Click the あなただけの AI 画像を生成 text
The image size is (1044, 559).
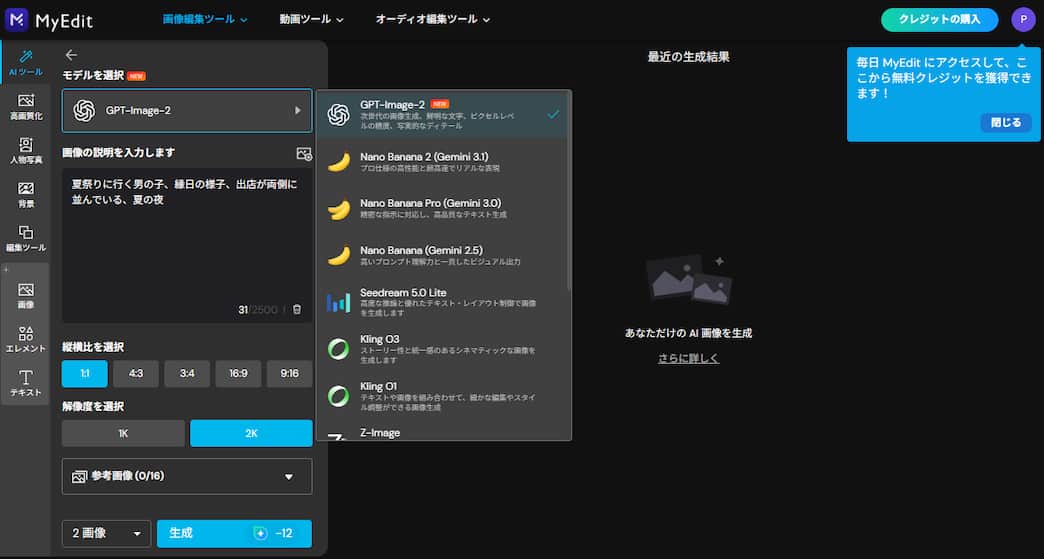click(x=688, y=333)
